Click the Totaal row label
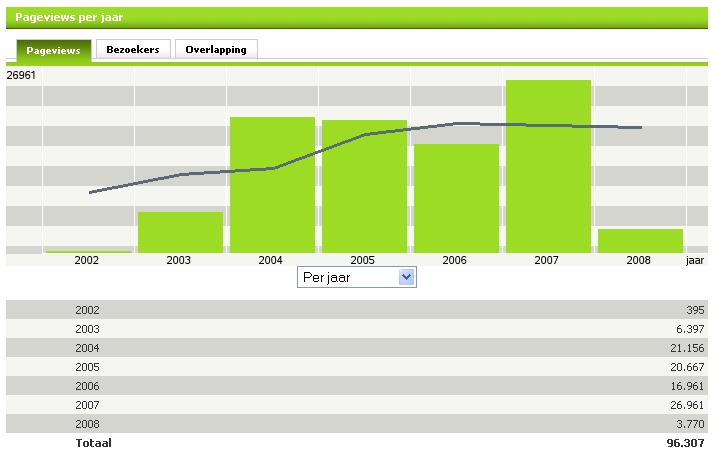Image resolution: width=713 pixels, height=454 pixels. pos(93,443)
